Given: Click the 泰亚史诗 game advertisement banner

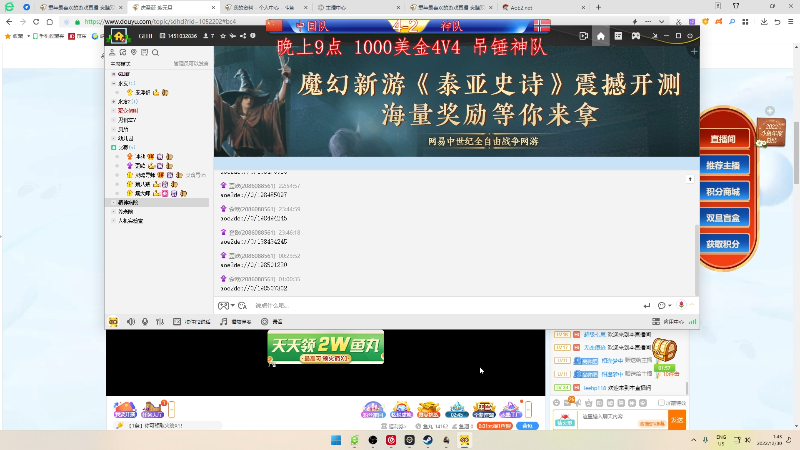Looking at the screenshot, I should [x=457, y=102].
